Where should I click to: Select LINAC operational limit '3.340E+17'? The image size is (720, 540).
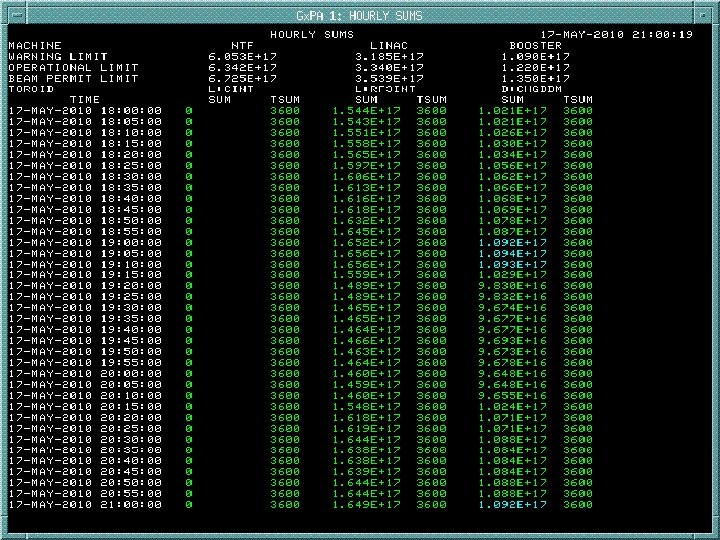[389, 68]
